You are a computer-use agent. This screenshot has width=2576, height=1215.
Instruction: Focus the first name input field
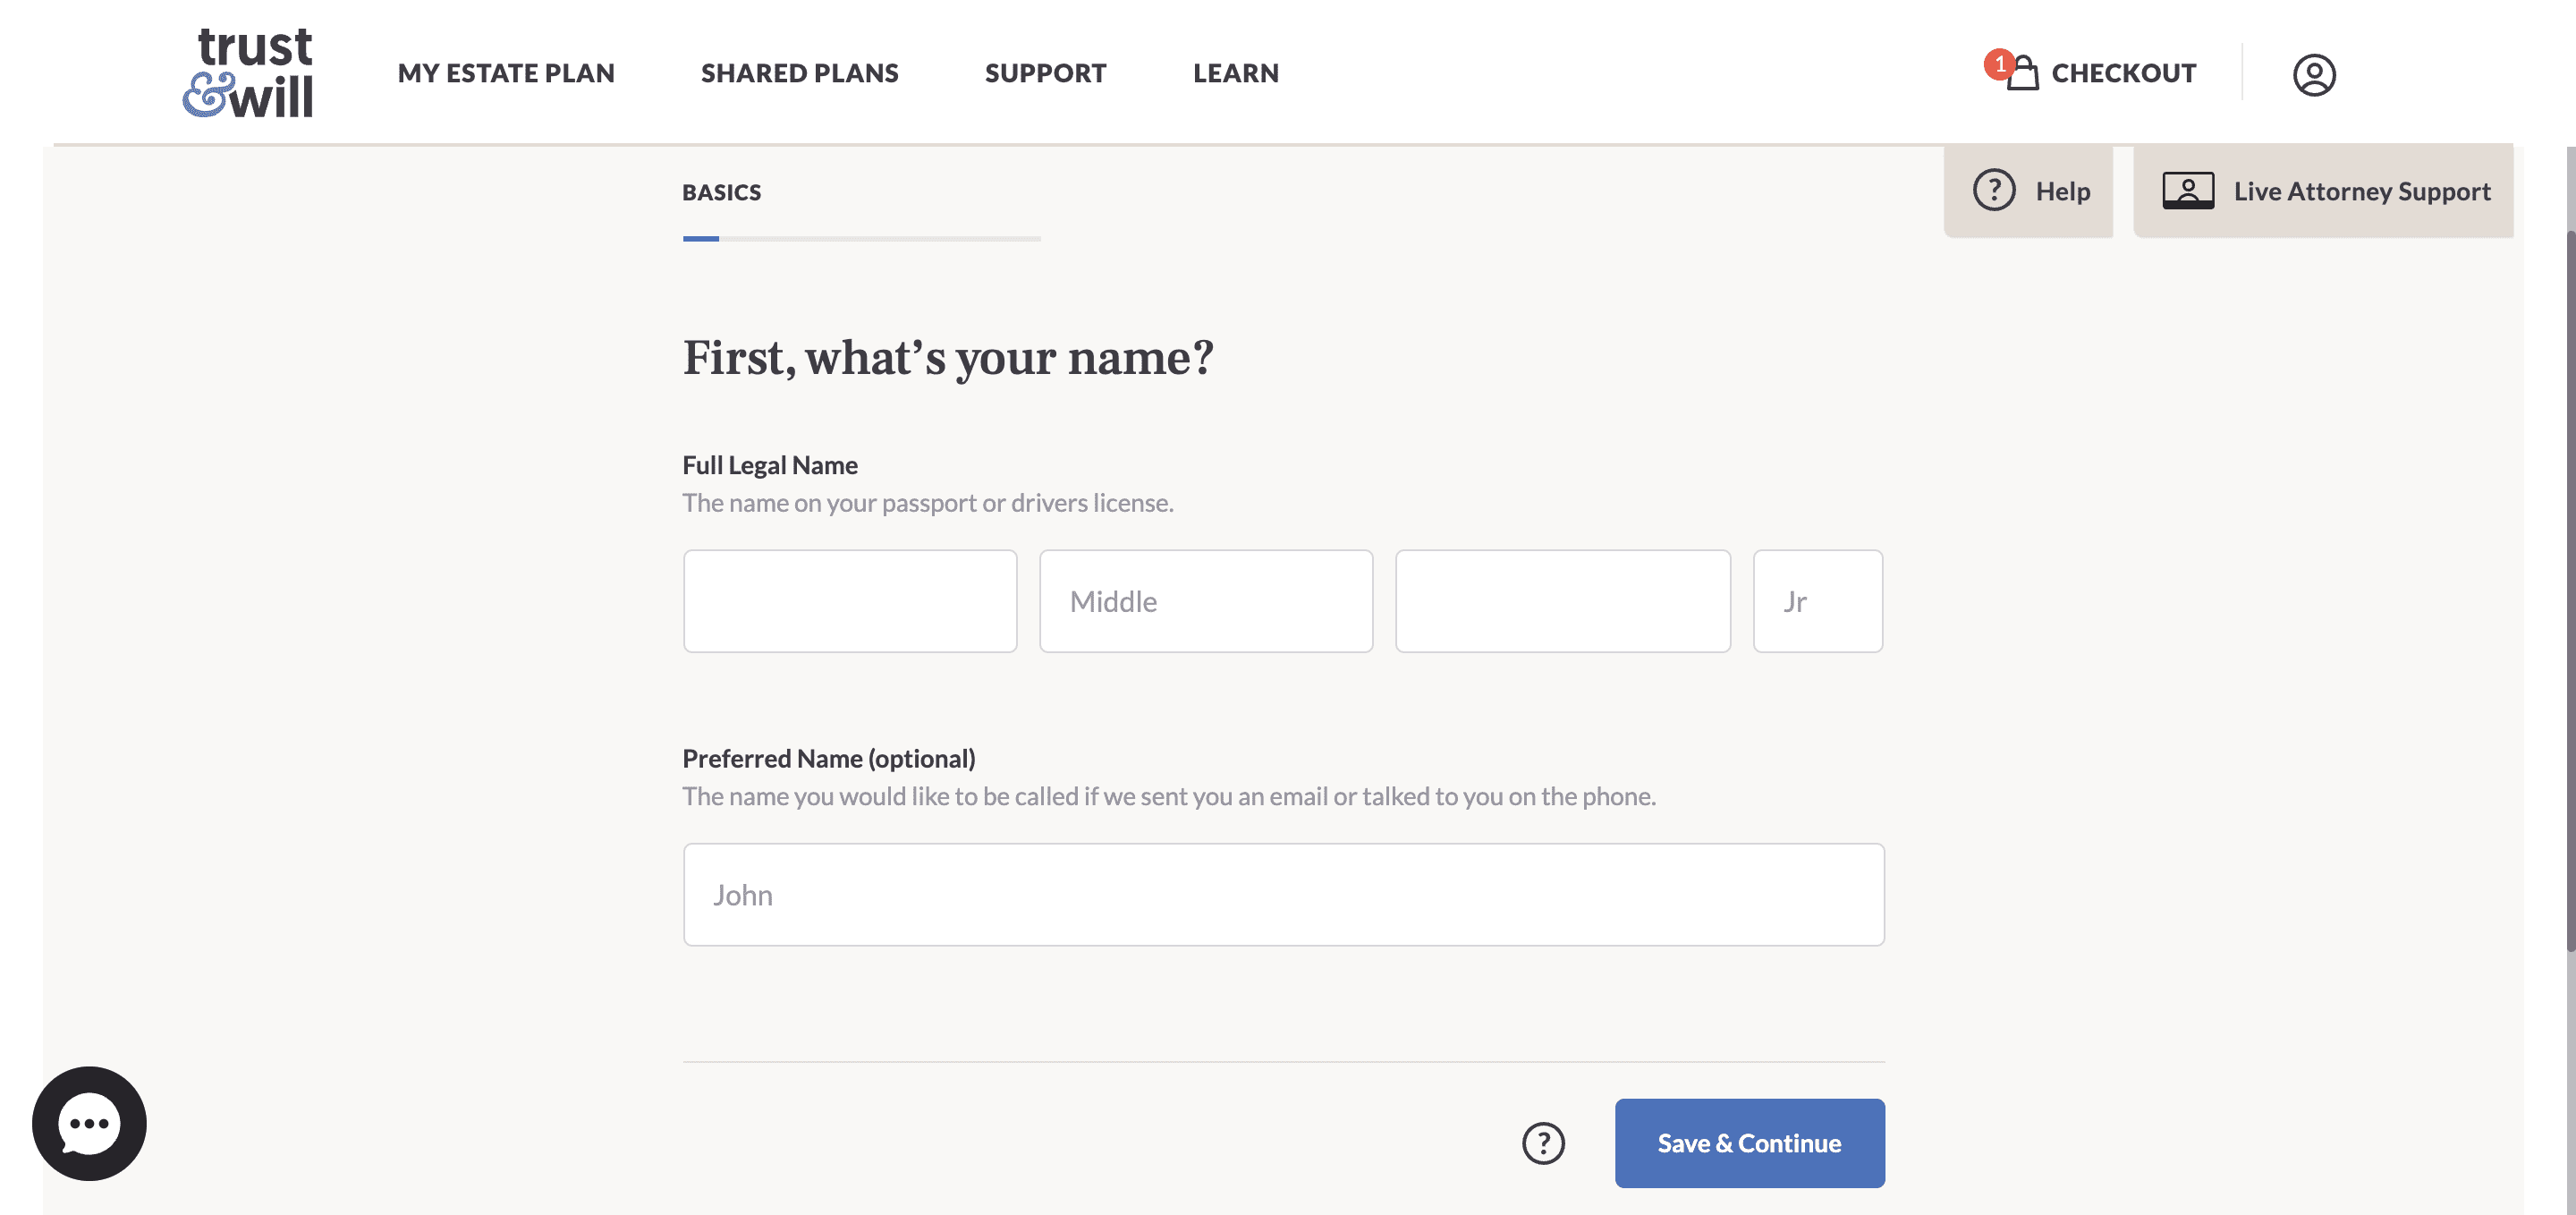tap(850, 601)
